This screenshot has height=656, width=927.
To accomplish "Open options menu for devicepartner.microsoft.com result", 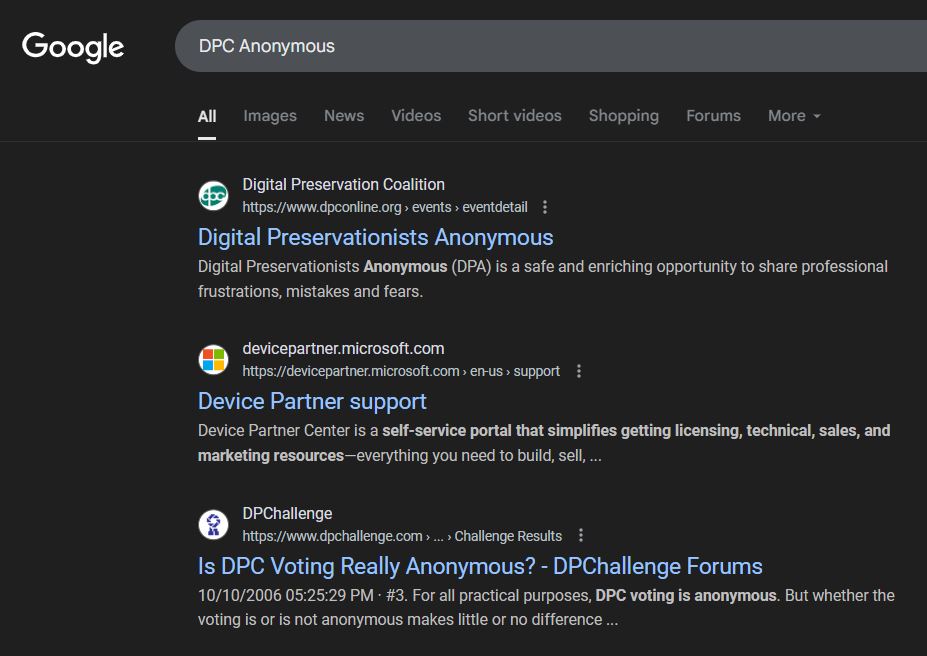I will [x=579, y=371].
